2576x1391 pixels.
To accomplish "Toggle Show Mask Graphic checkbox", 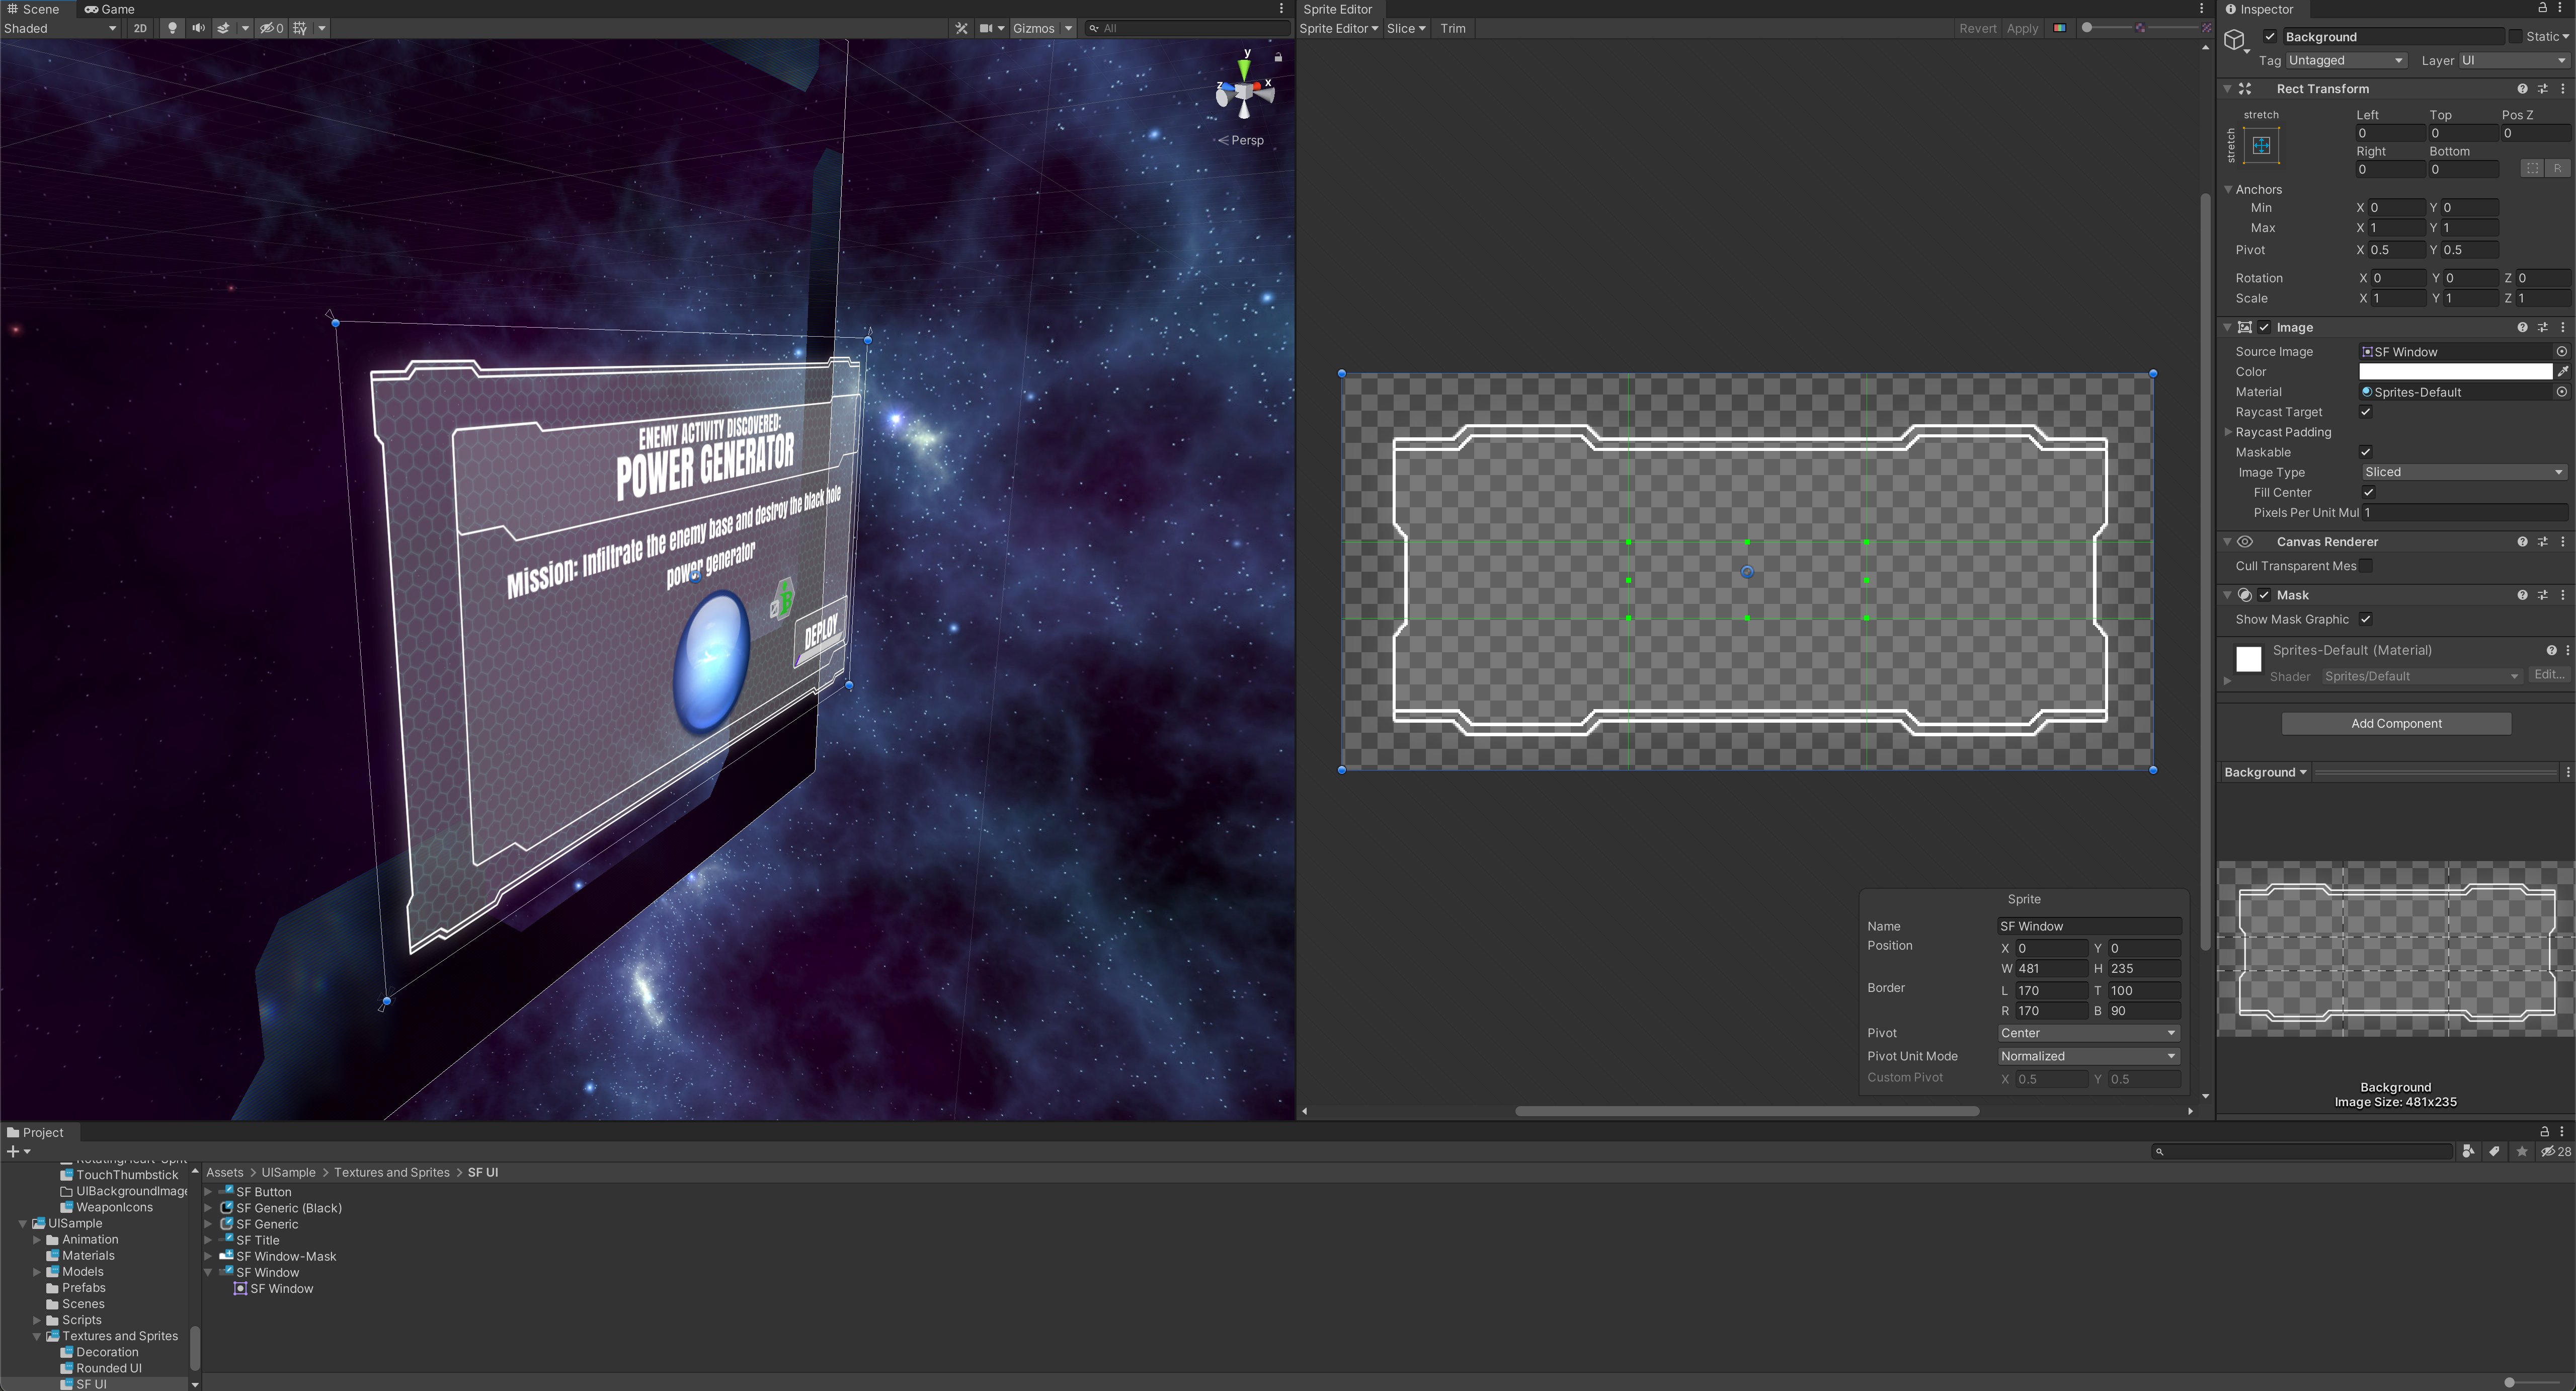I will [x=2366, y=619].
